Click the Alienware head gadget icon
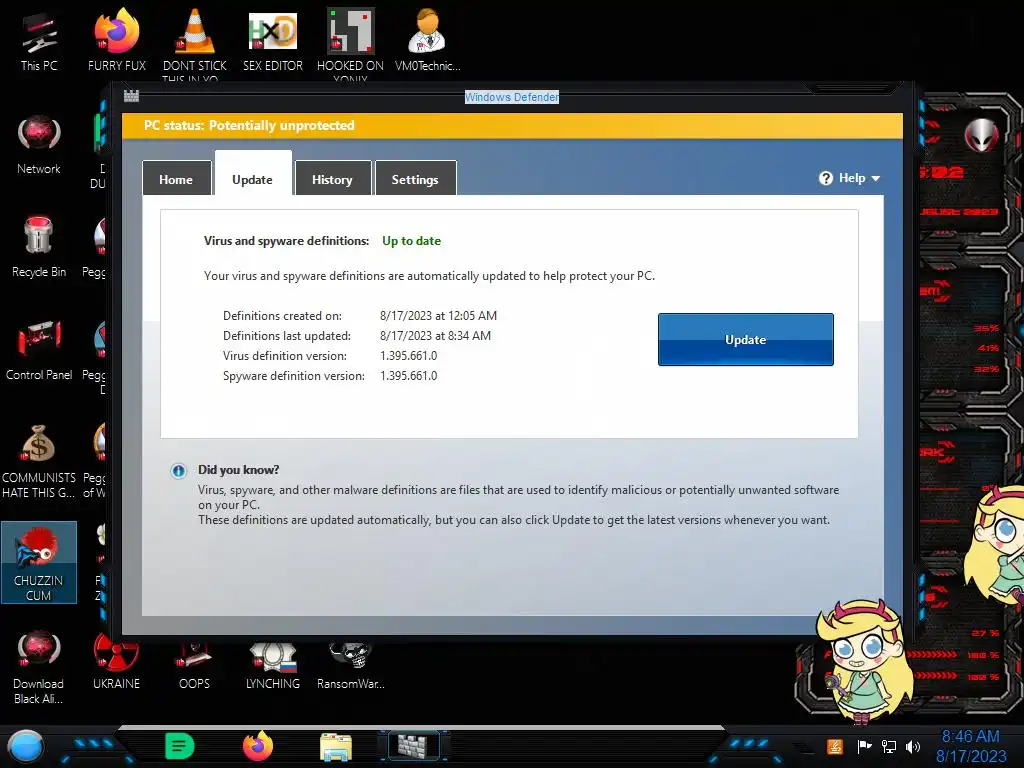The height and width of the screenshot is (768, 1024). [982, 135]
